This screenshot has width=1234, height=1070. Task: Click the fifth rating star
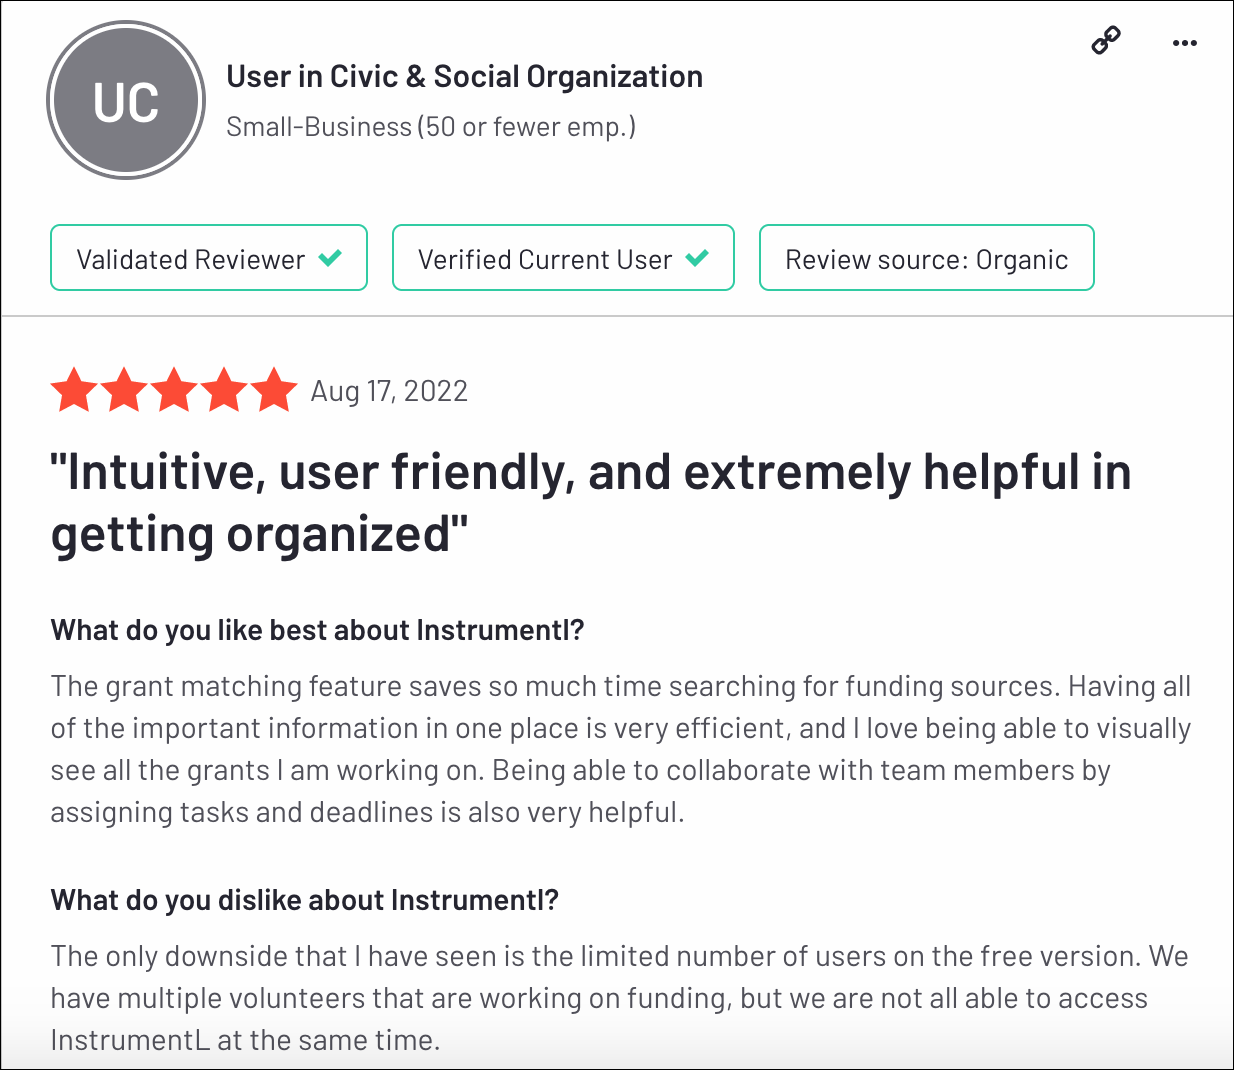click(273, 390)
